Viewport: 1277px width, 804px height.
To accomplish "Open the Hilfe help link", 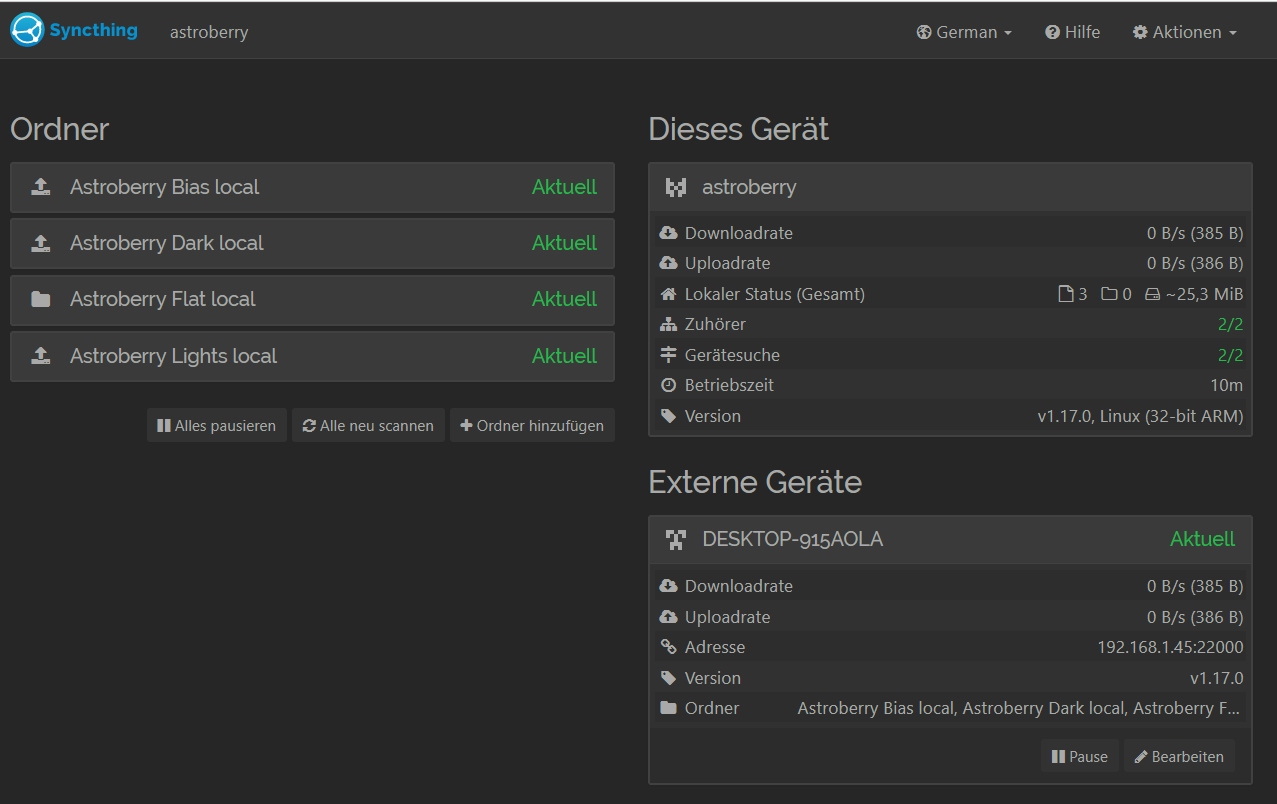I will [1073, 32].
